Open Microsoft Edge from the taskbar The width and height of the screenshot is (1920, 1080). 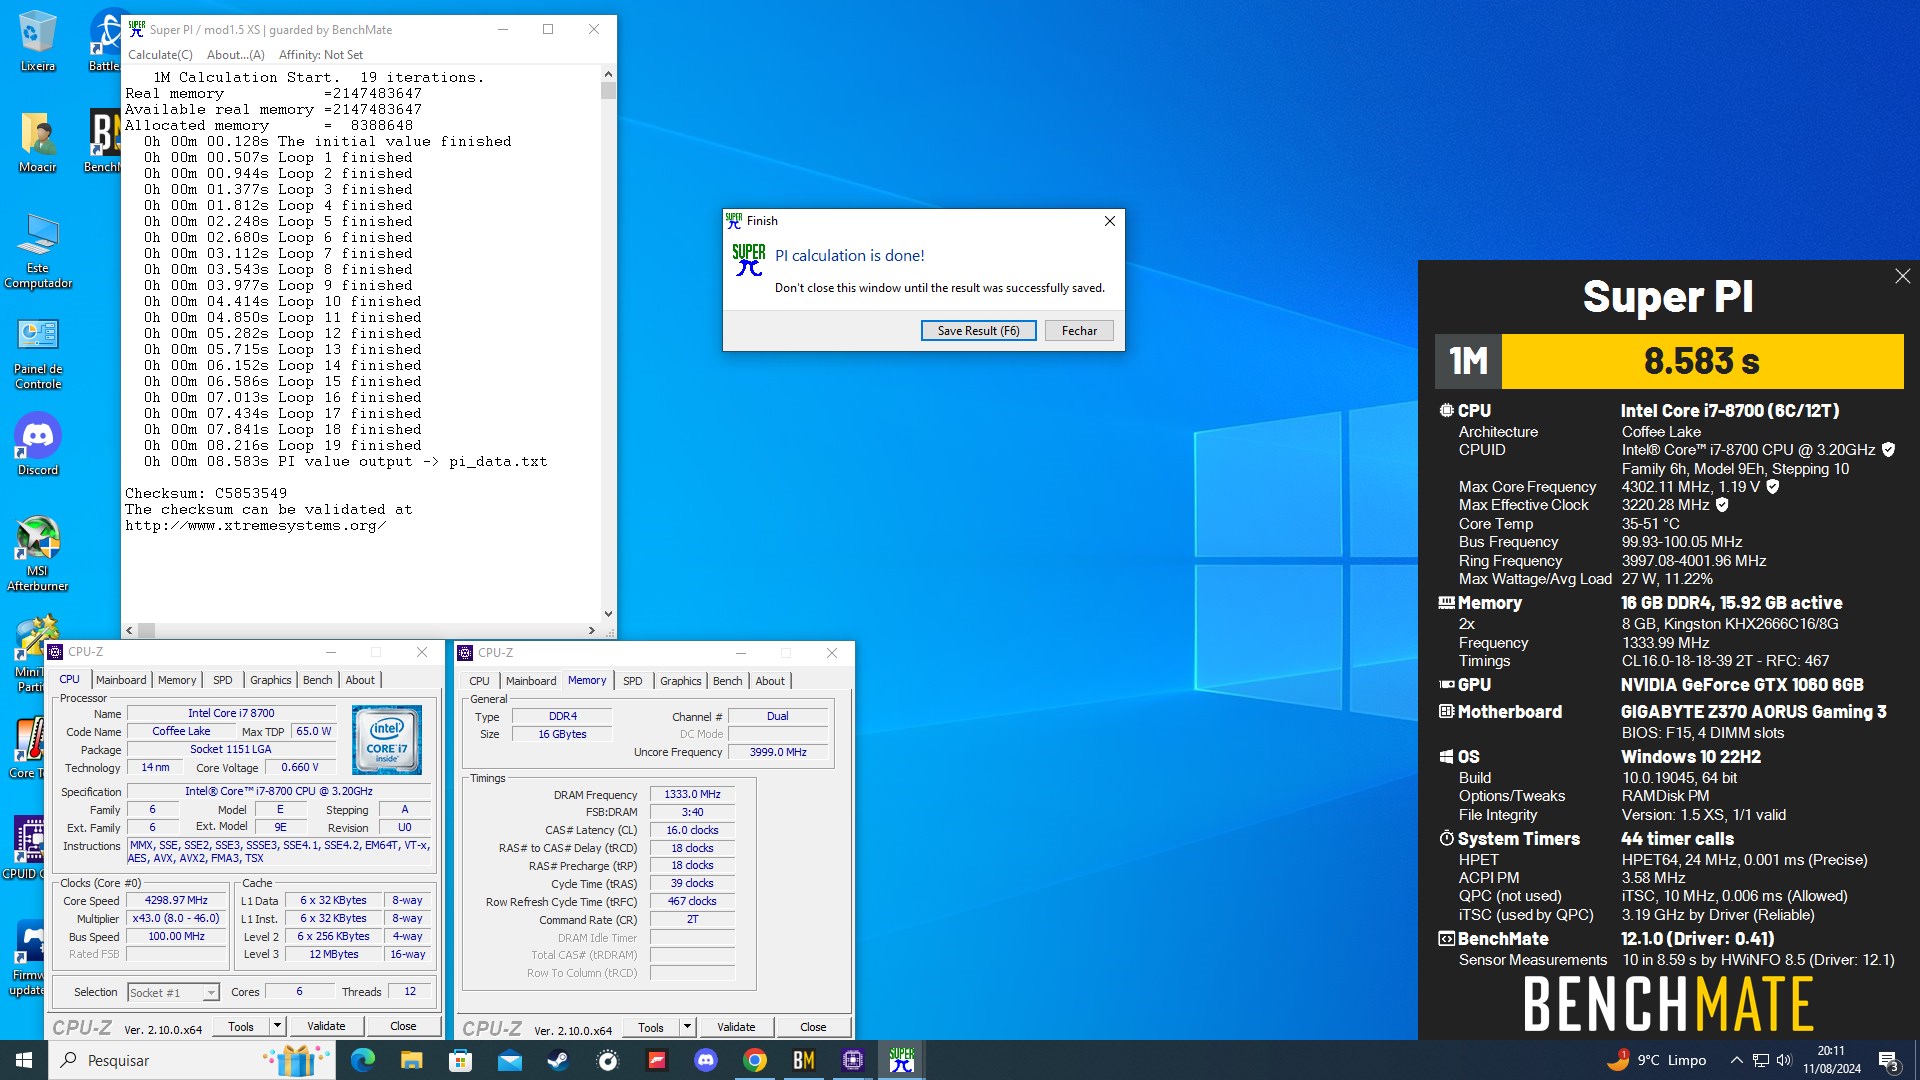tap(362, 1060)
